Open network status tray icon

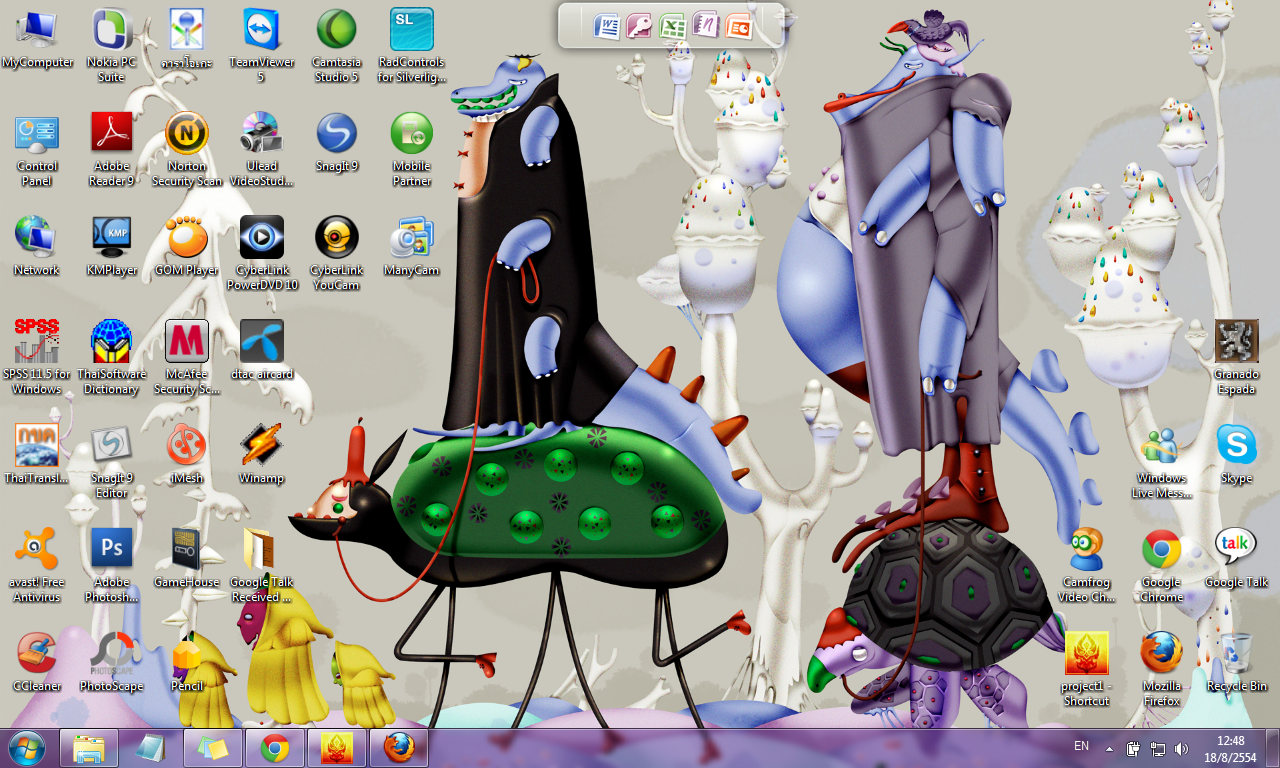click(1158, 748)
